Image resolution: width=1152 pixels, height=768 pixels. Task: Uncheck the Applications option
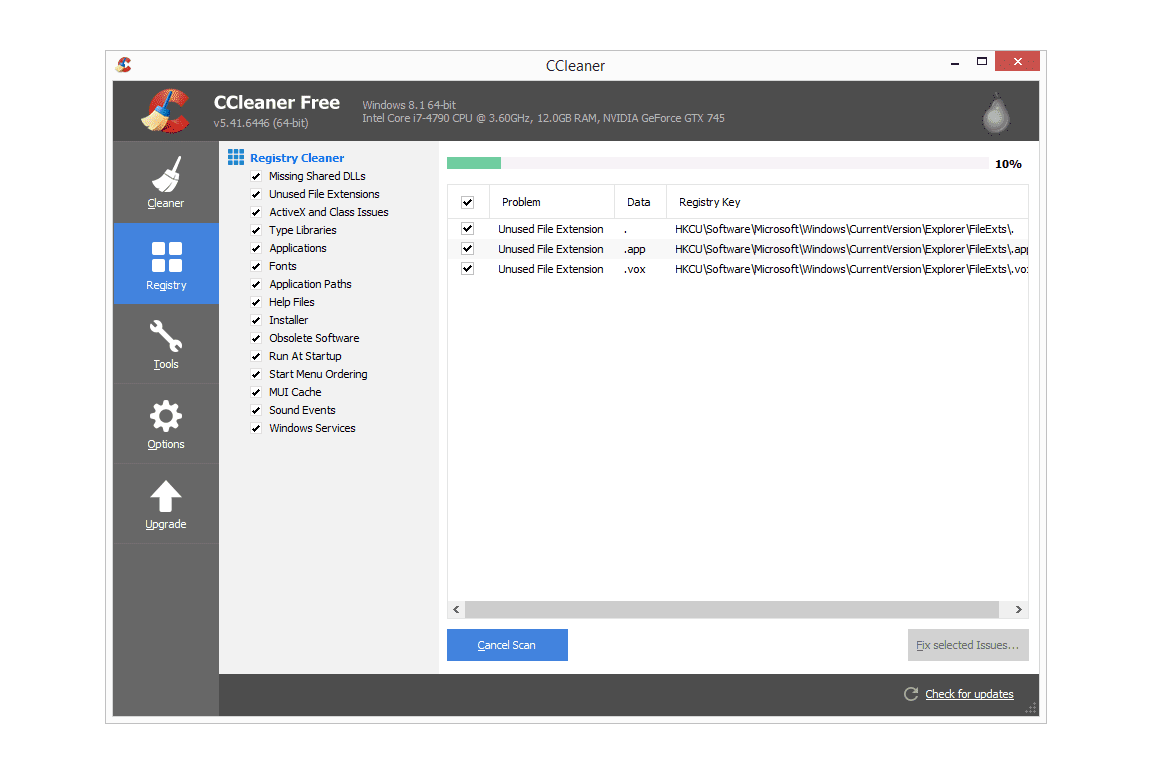tap(256, 248)
